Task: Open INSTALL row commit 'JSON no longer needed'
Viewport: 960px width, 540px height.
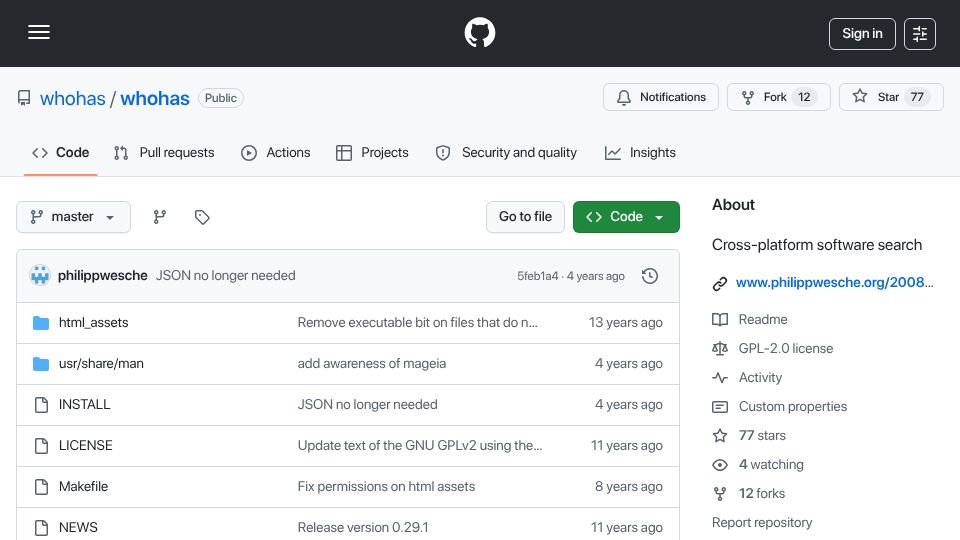Action: tap(367, 405)
